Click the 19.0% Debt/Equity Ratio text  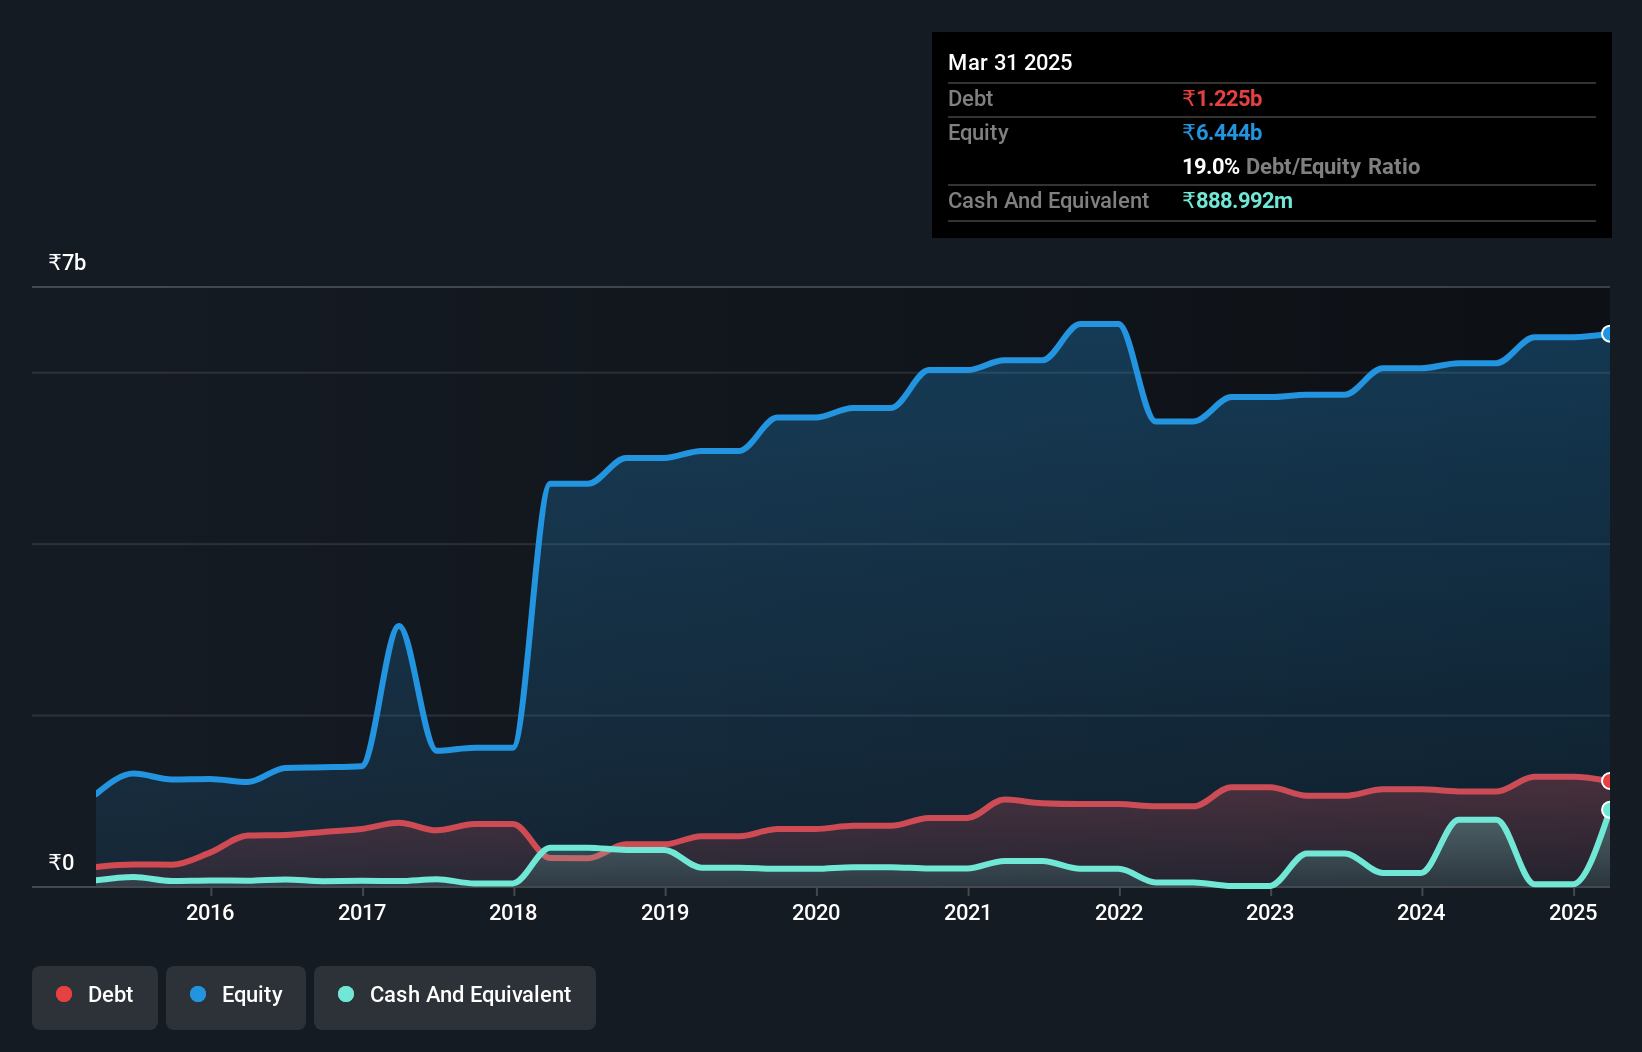click(x=1301, y=166)
